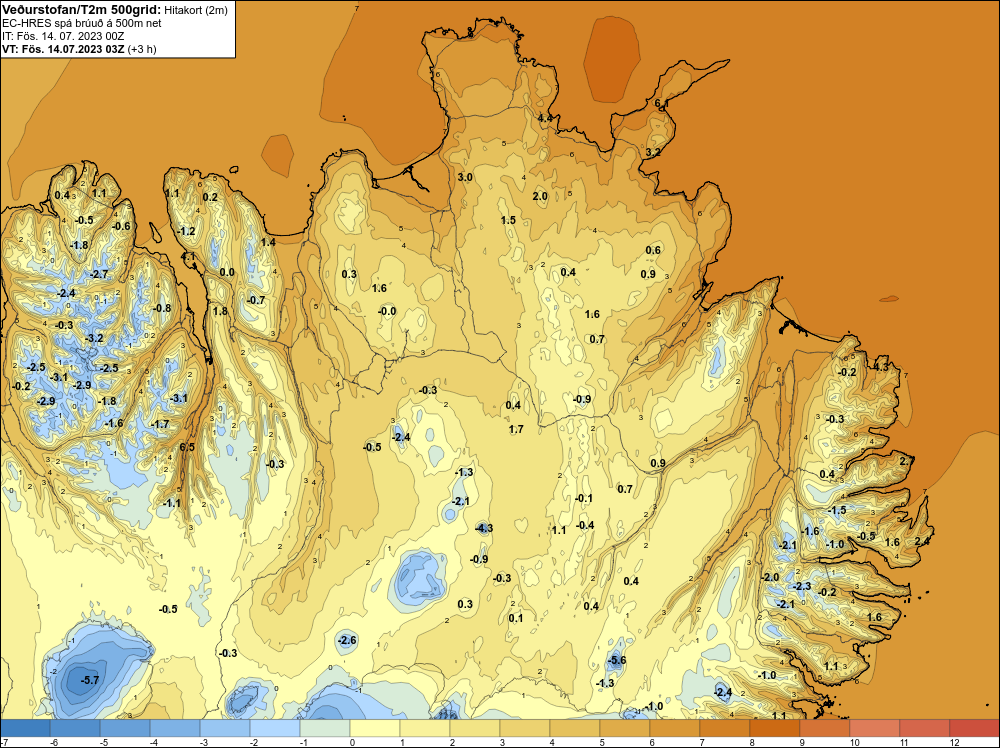Viewport: 1000px width, 748px height.
Task: Click the -5.6 temperature value on the map
Action: [x=617, y=660]
